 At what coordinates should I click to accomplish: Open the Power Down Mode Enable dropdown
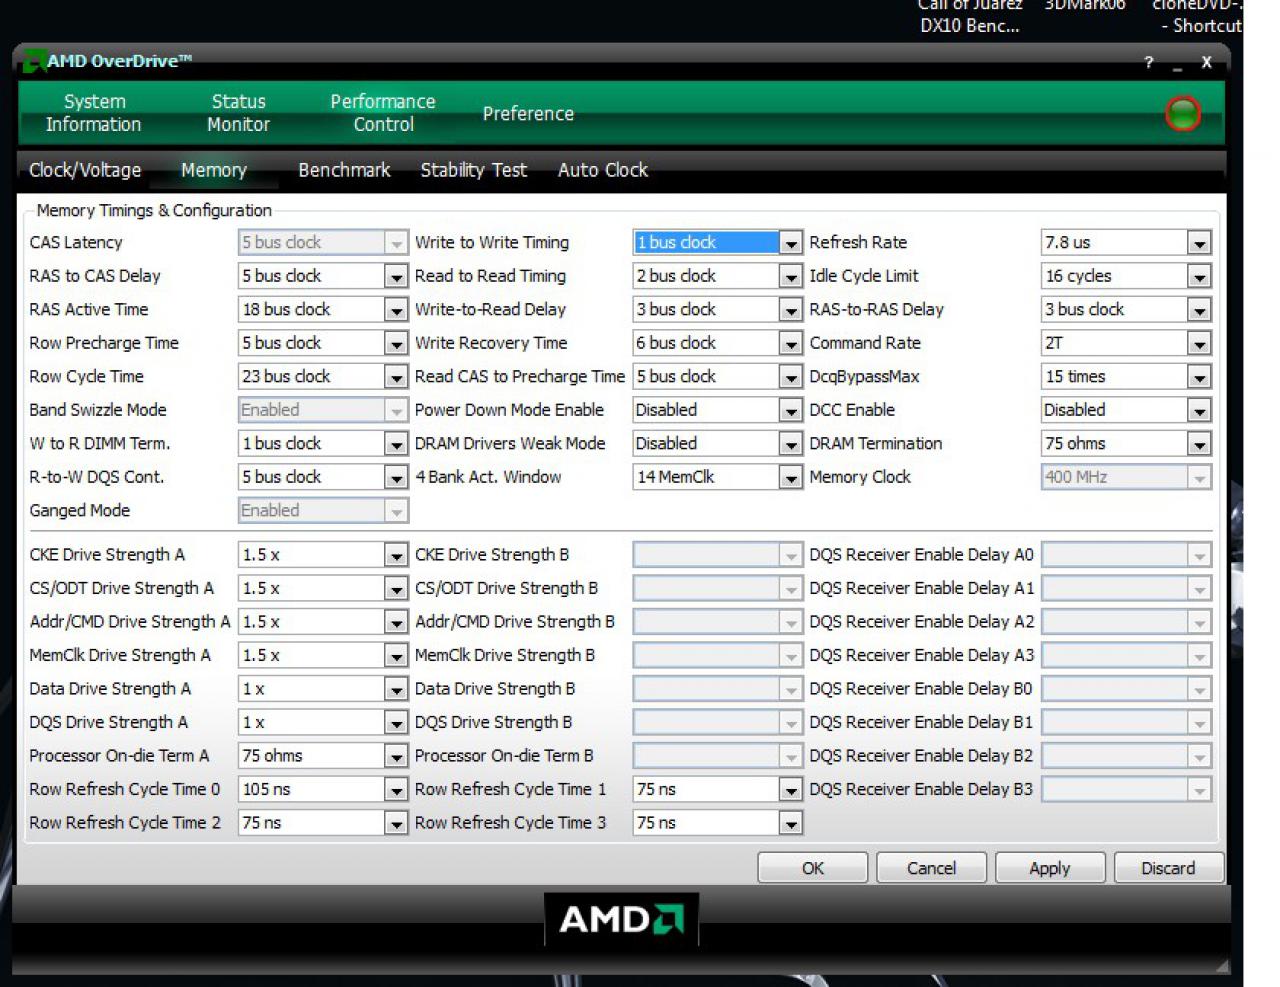(791, 410)
